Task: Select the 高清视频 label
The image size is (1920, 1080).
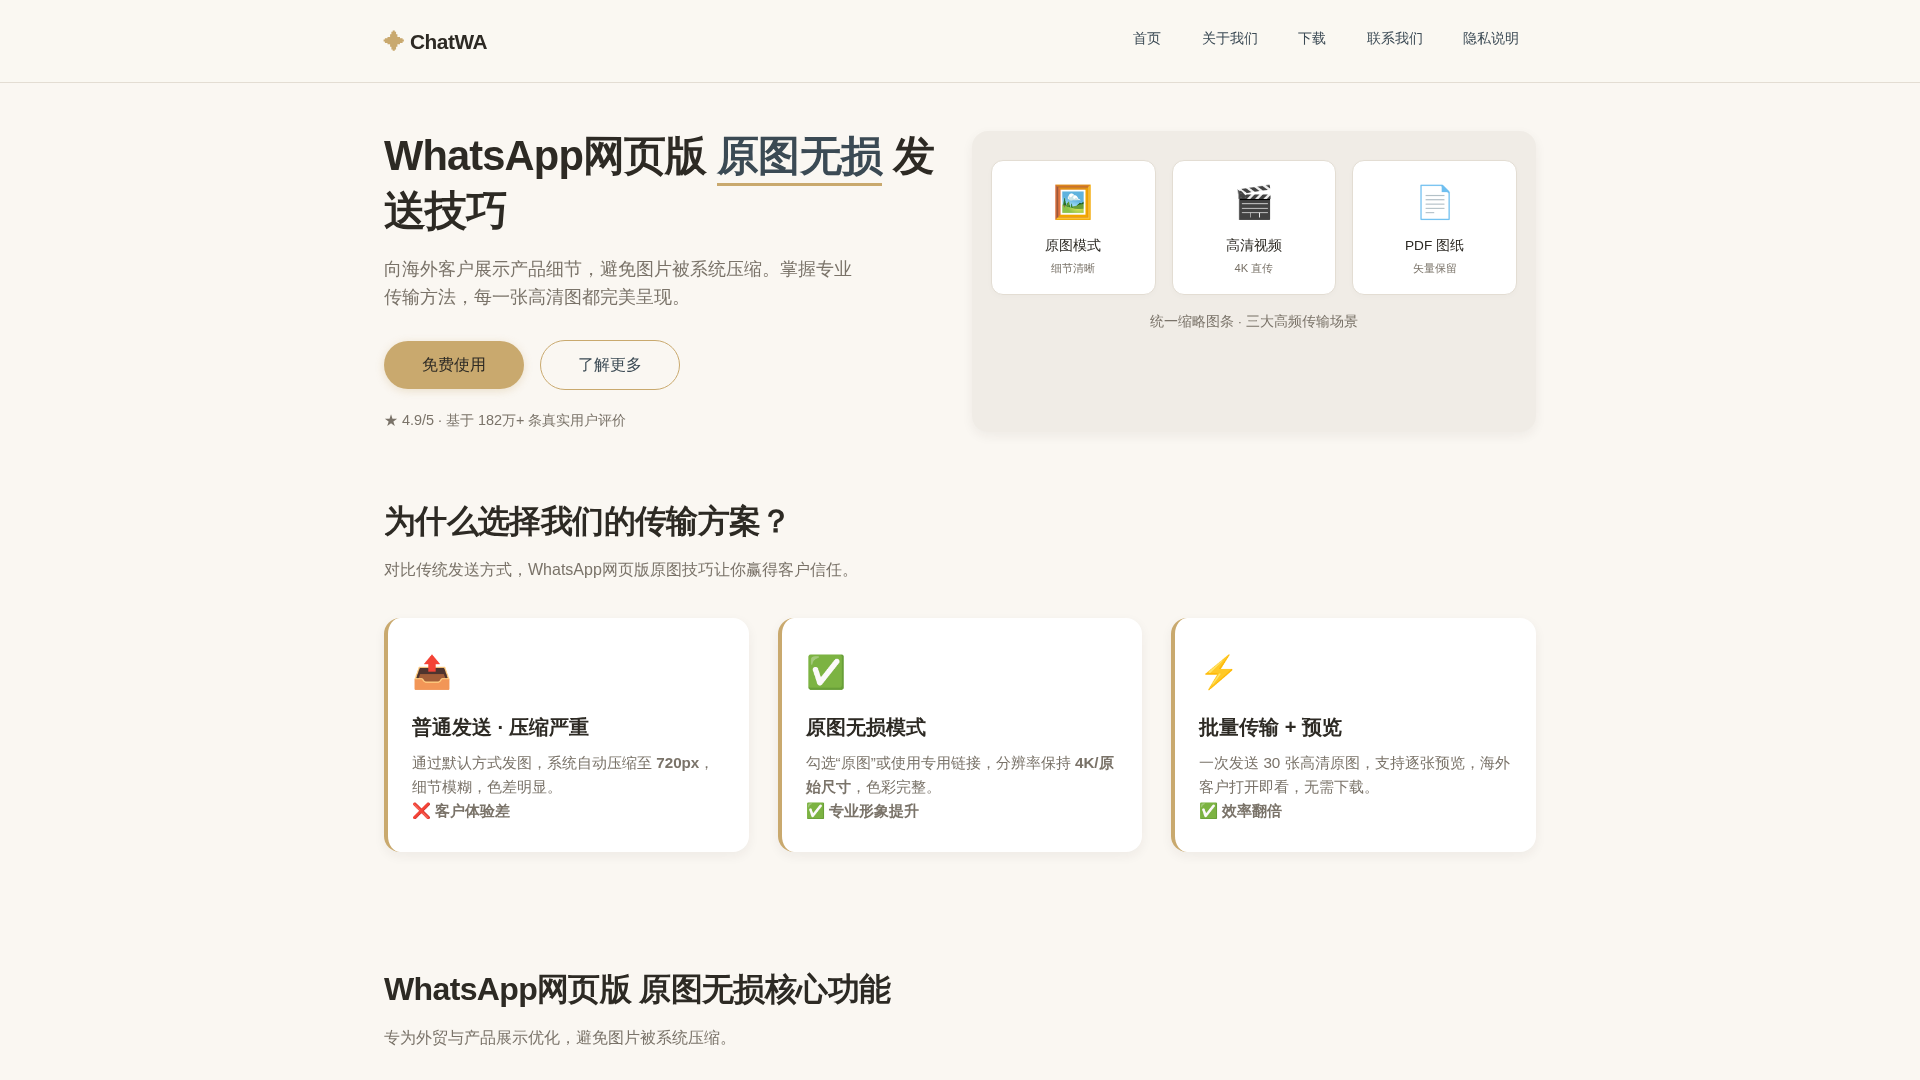Action: click(1254, 246)
